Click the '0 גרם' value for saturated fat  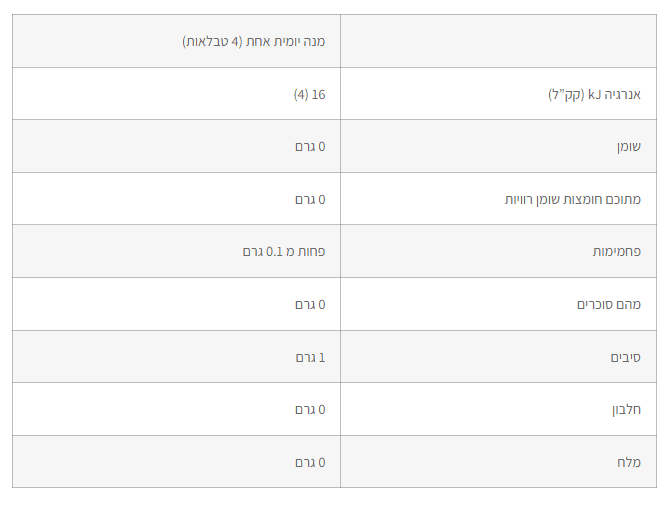(x=310, y=200)
